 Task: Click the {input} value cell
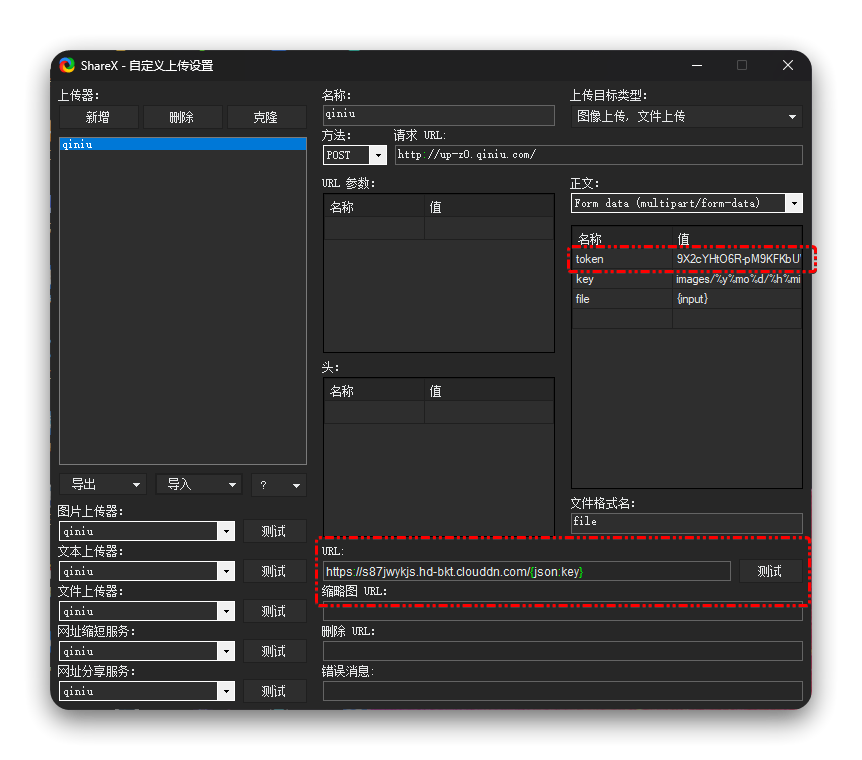737,299
